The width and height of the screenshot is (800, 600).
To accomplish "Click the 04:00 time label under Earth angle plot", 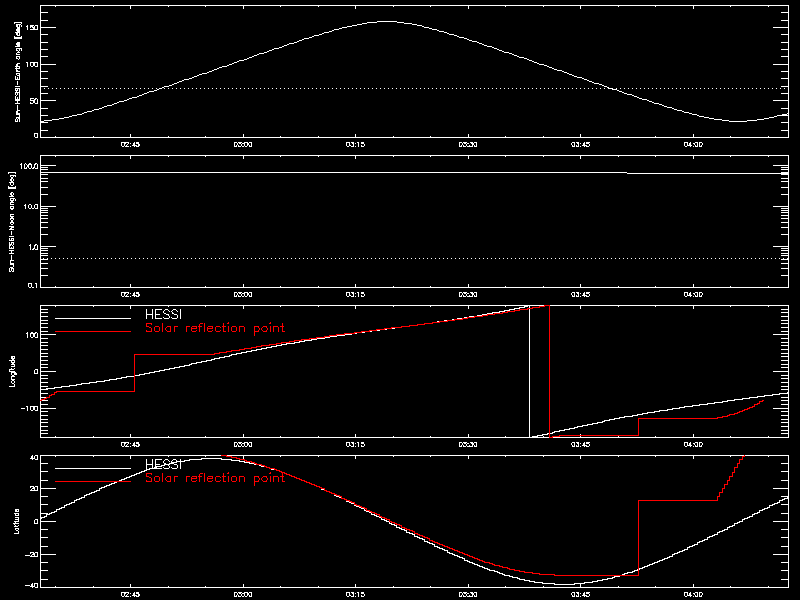I will pos(693,145).
